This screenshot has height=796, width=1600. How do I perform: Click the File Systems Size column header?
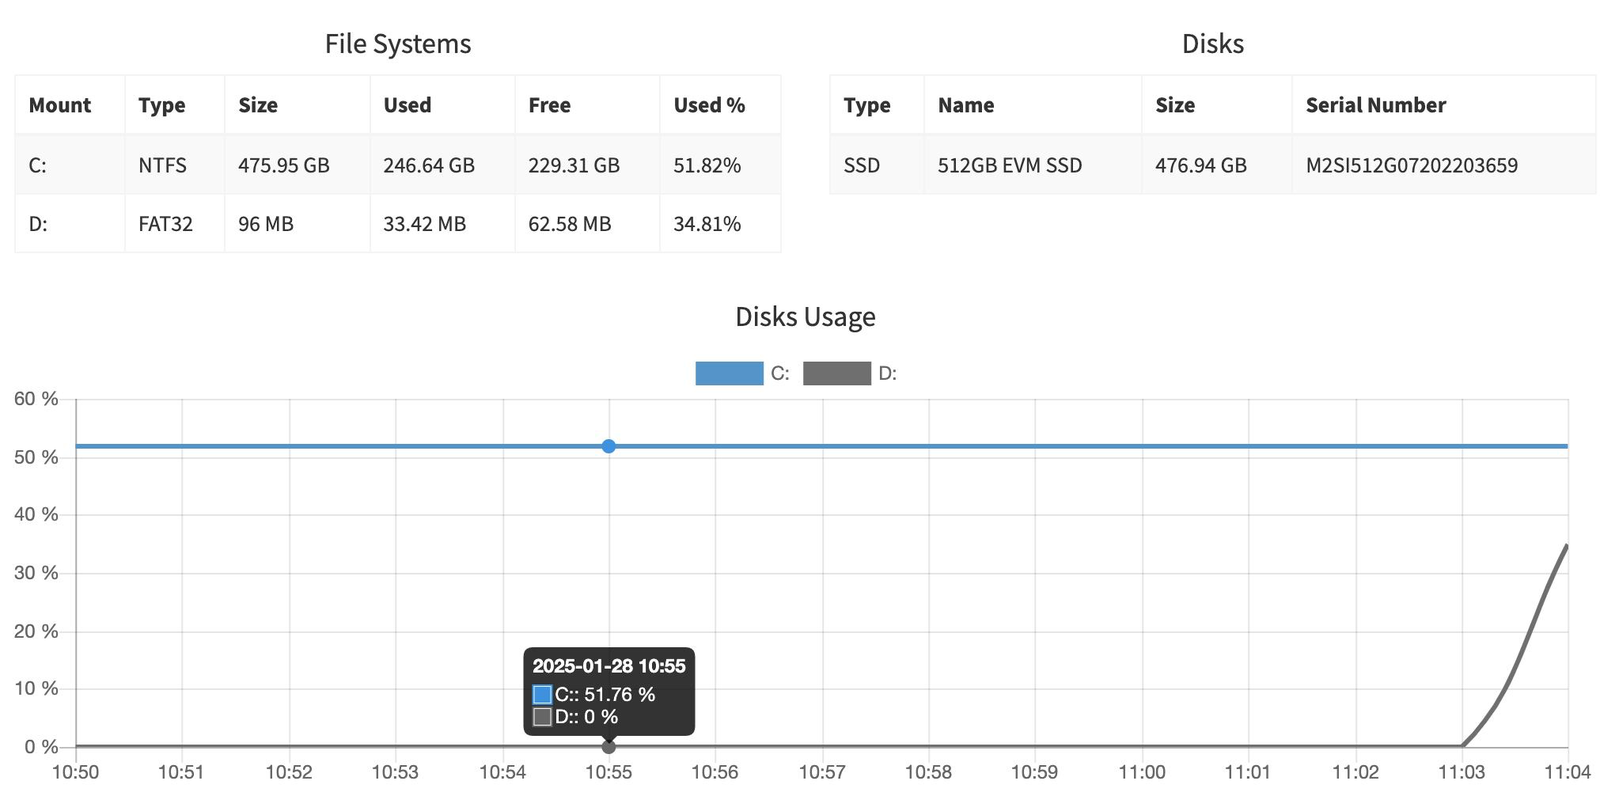click(297, 105)
